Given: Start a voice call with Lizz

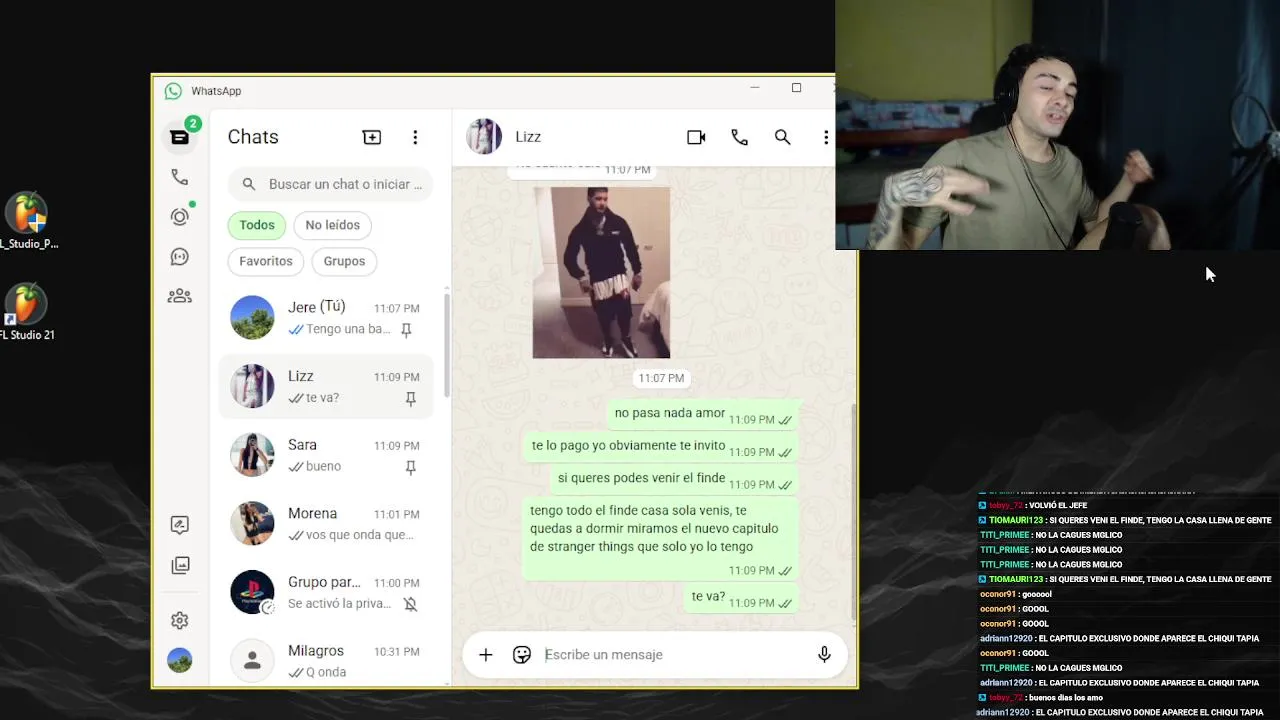Looking at the screenshot, I should click(739, 137).
